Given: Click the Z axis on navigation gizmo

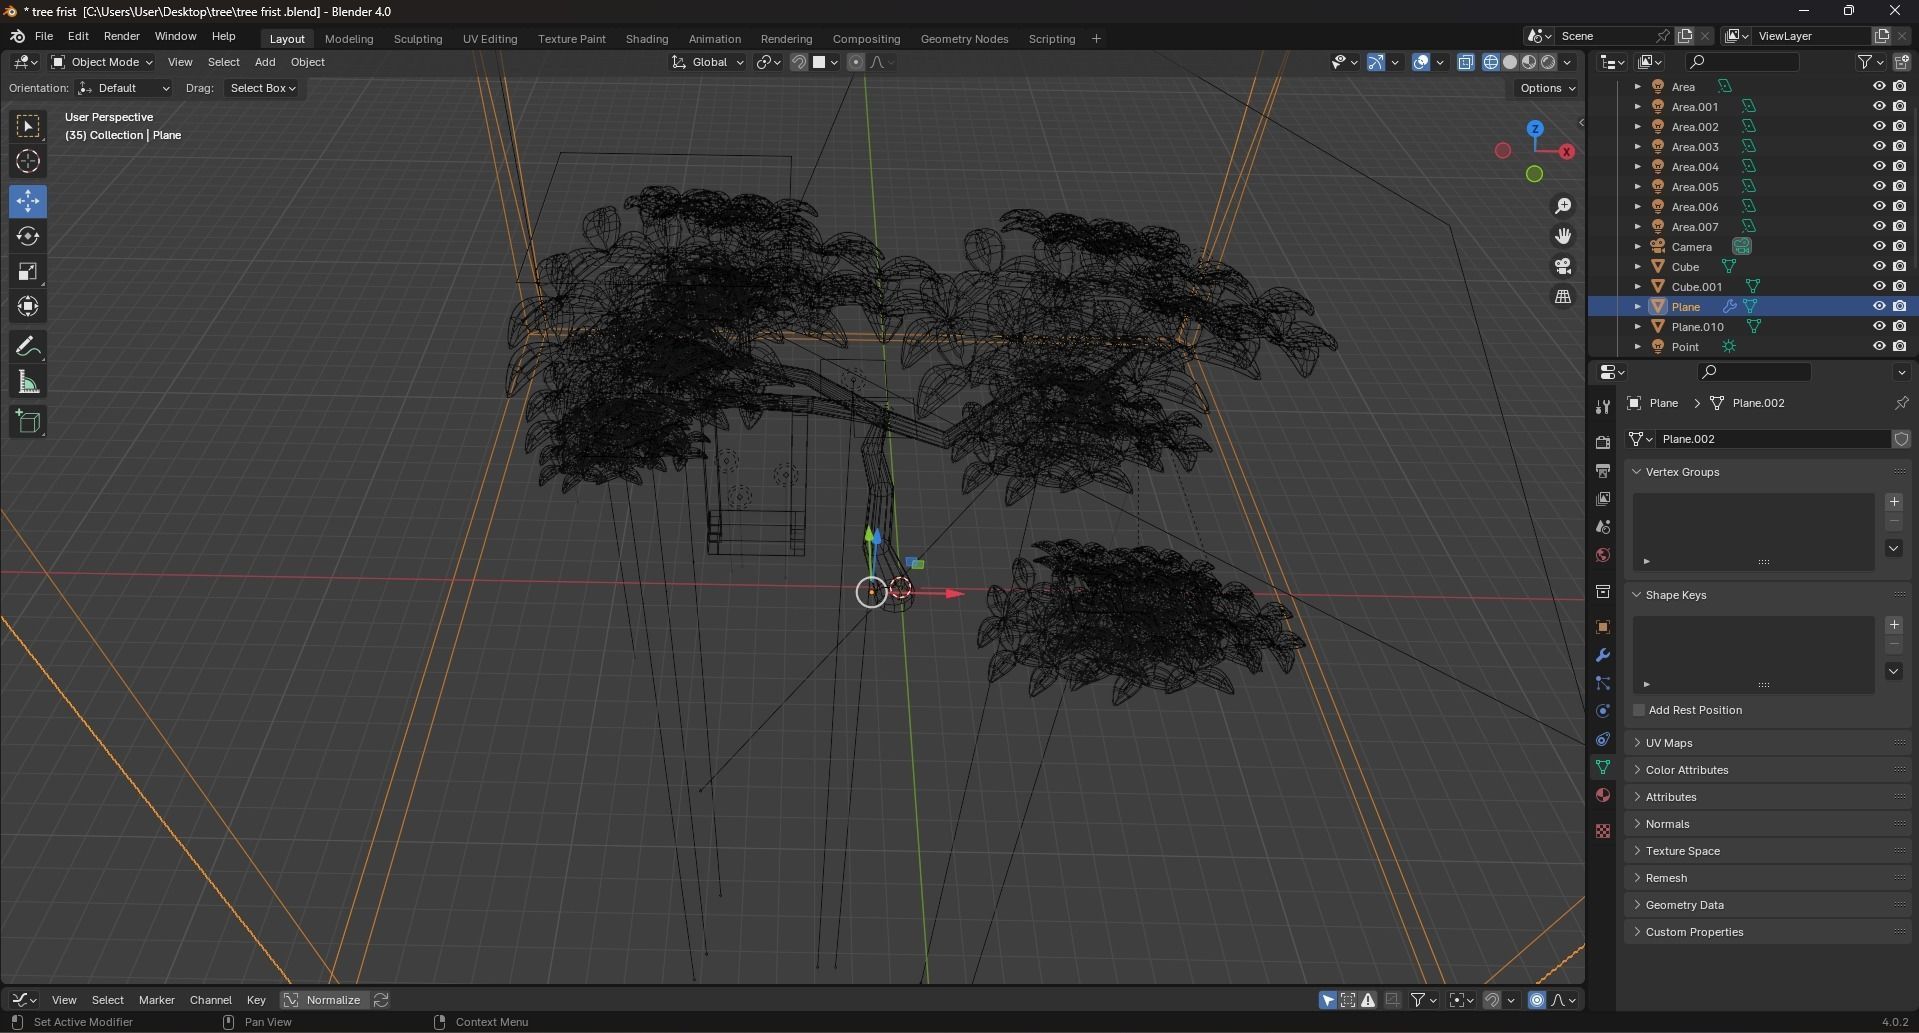Looking at the screenshot, I should pos(1535,129).
